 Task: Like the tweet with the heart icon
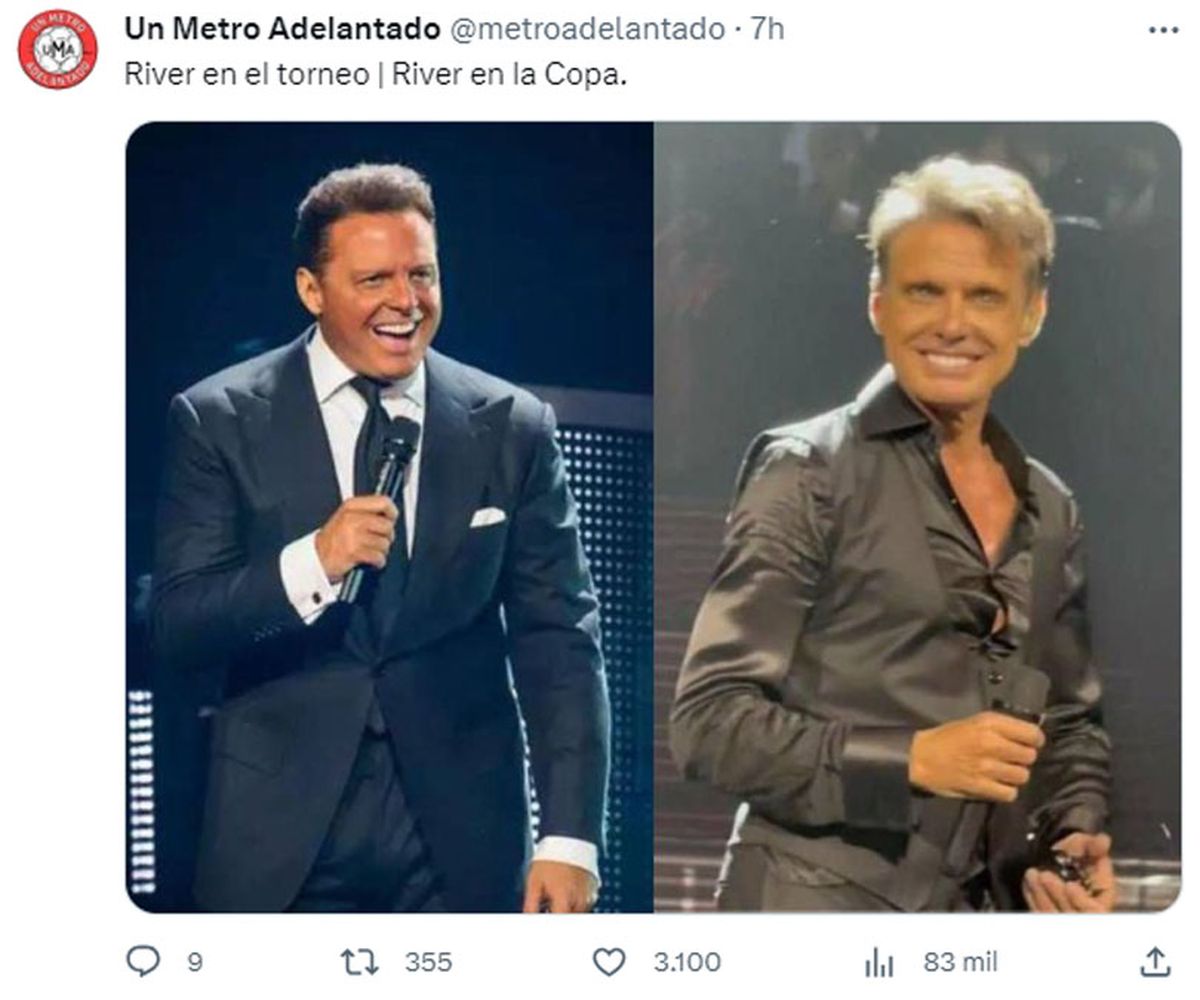point(609,962)
